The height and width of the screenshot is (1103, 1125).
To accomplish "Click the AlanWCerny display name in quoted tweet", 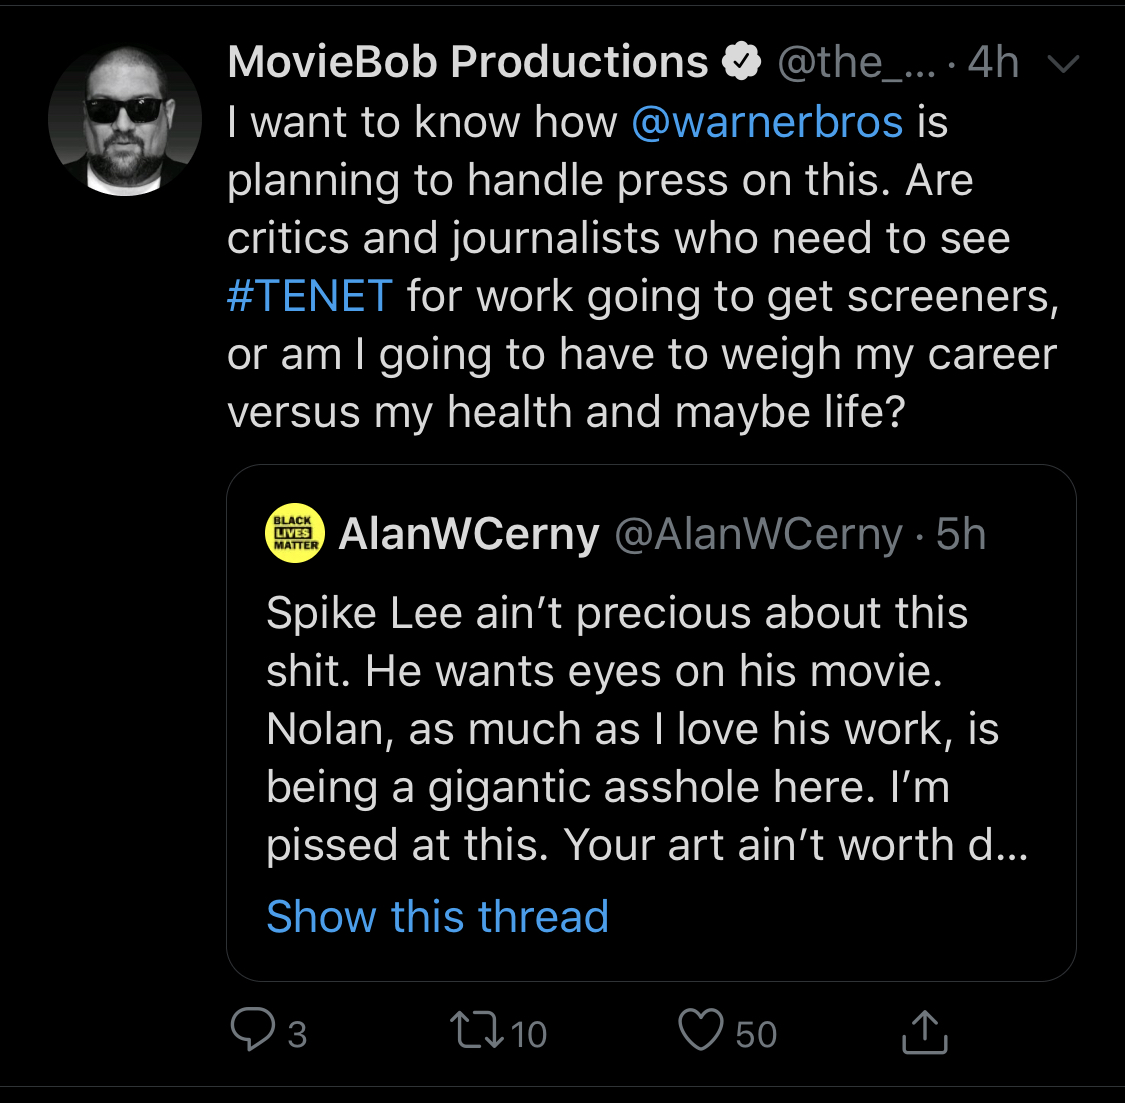I will [x=469, y=535].
